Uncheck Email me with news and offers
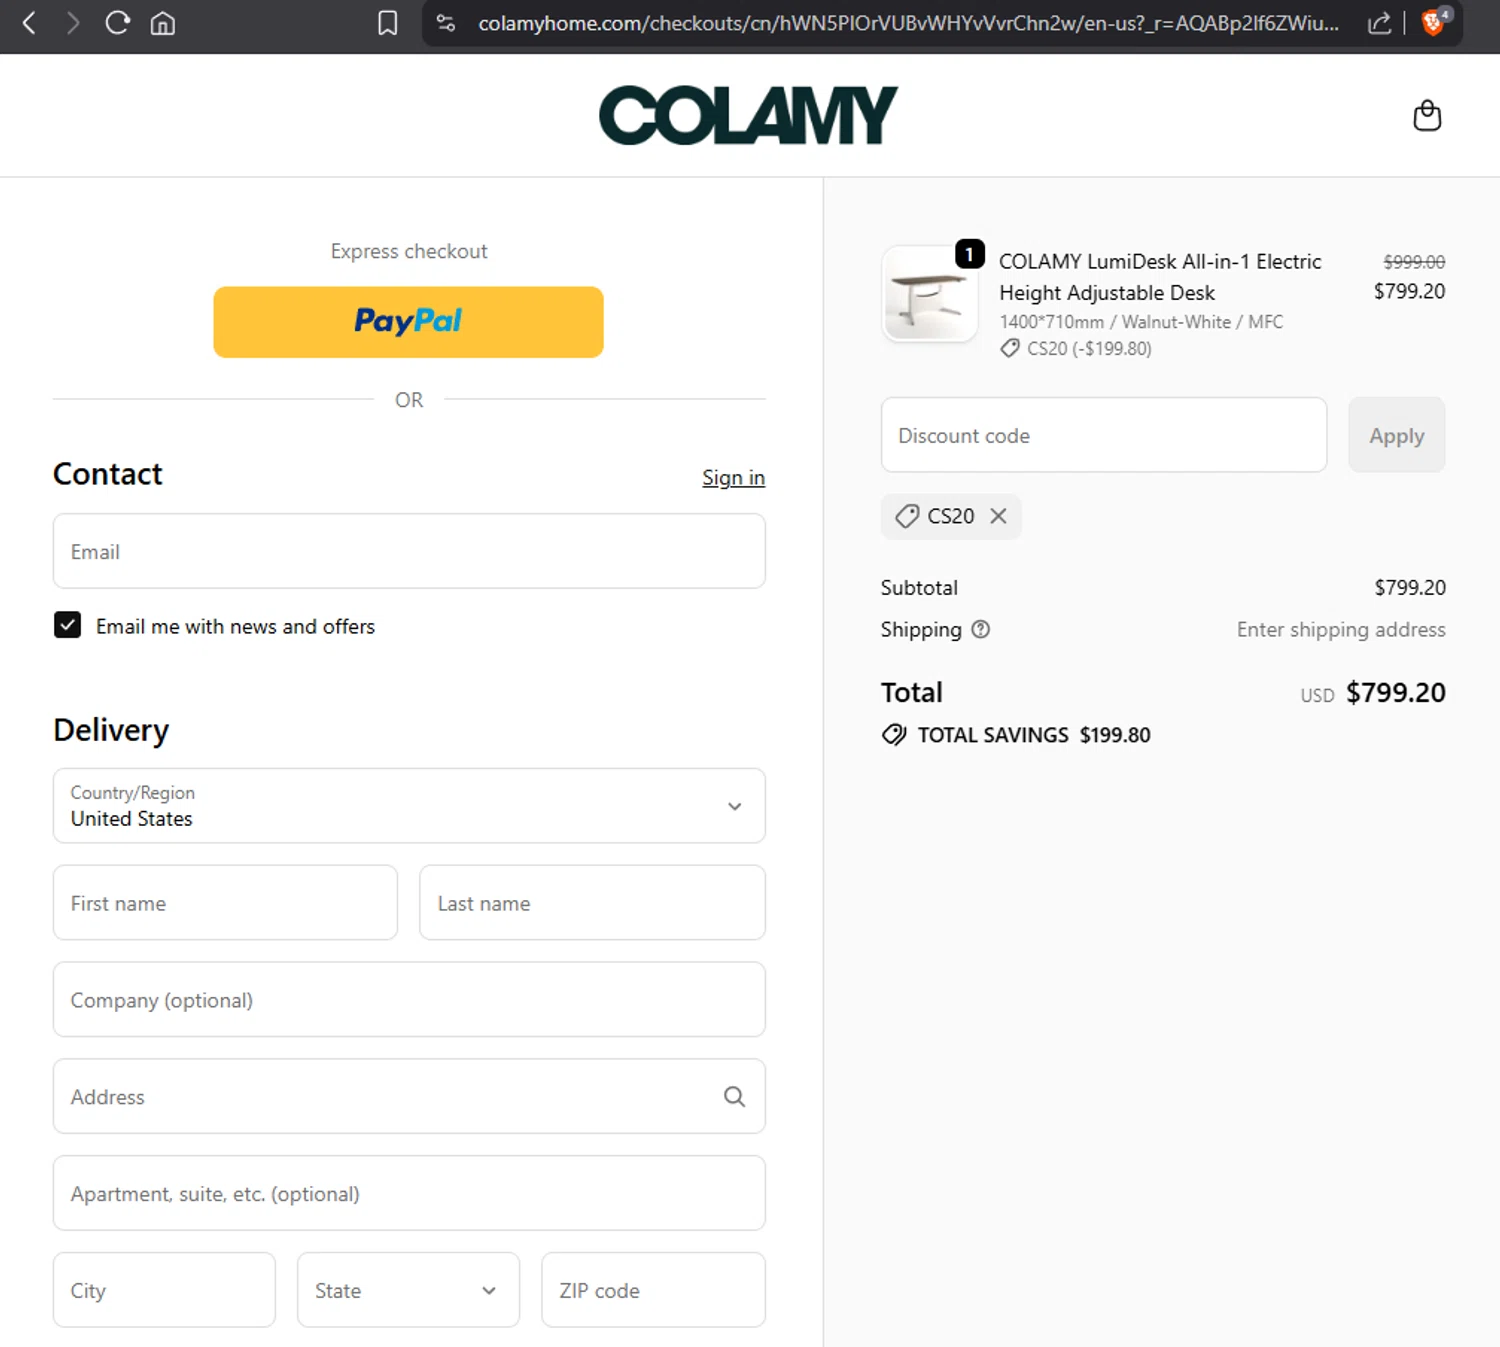This screenshot has height=1347, width=1500. [x=67, y=626]
